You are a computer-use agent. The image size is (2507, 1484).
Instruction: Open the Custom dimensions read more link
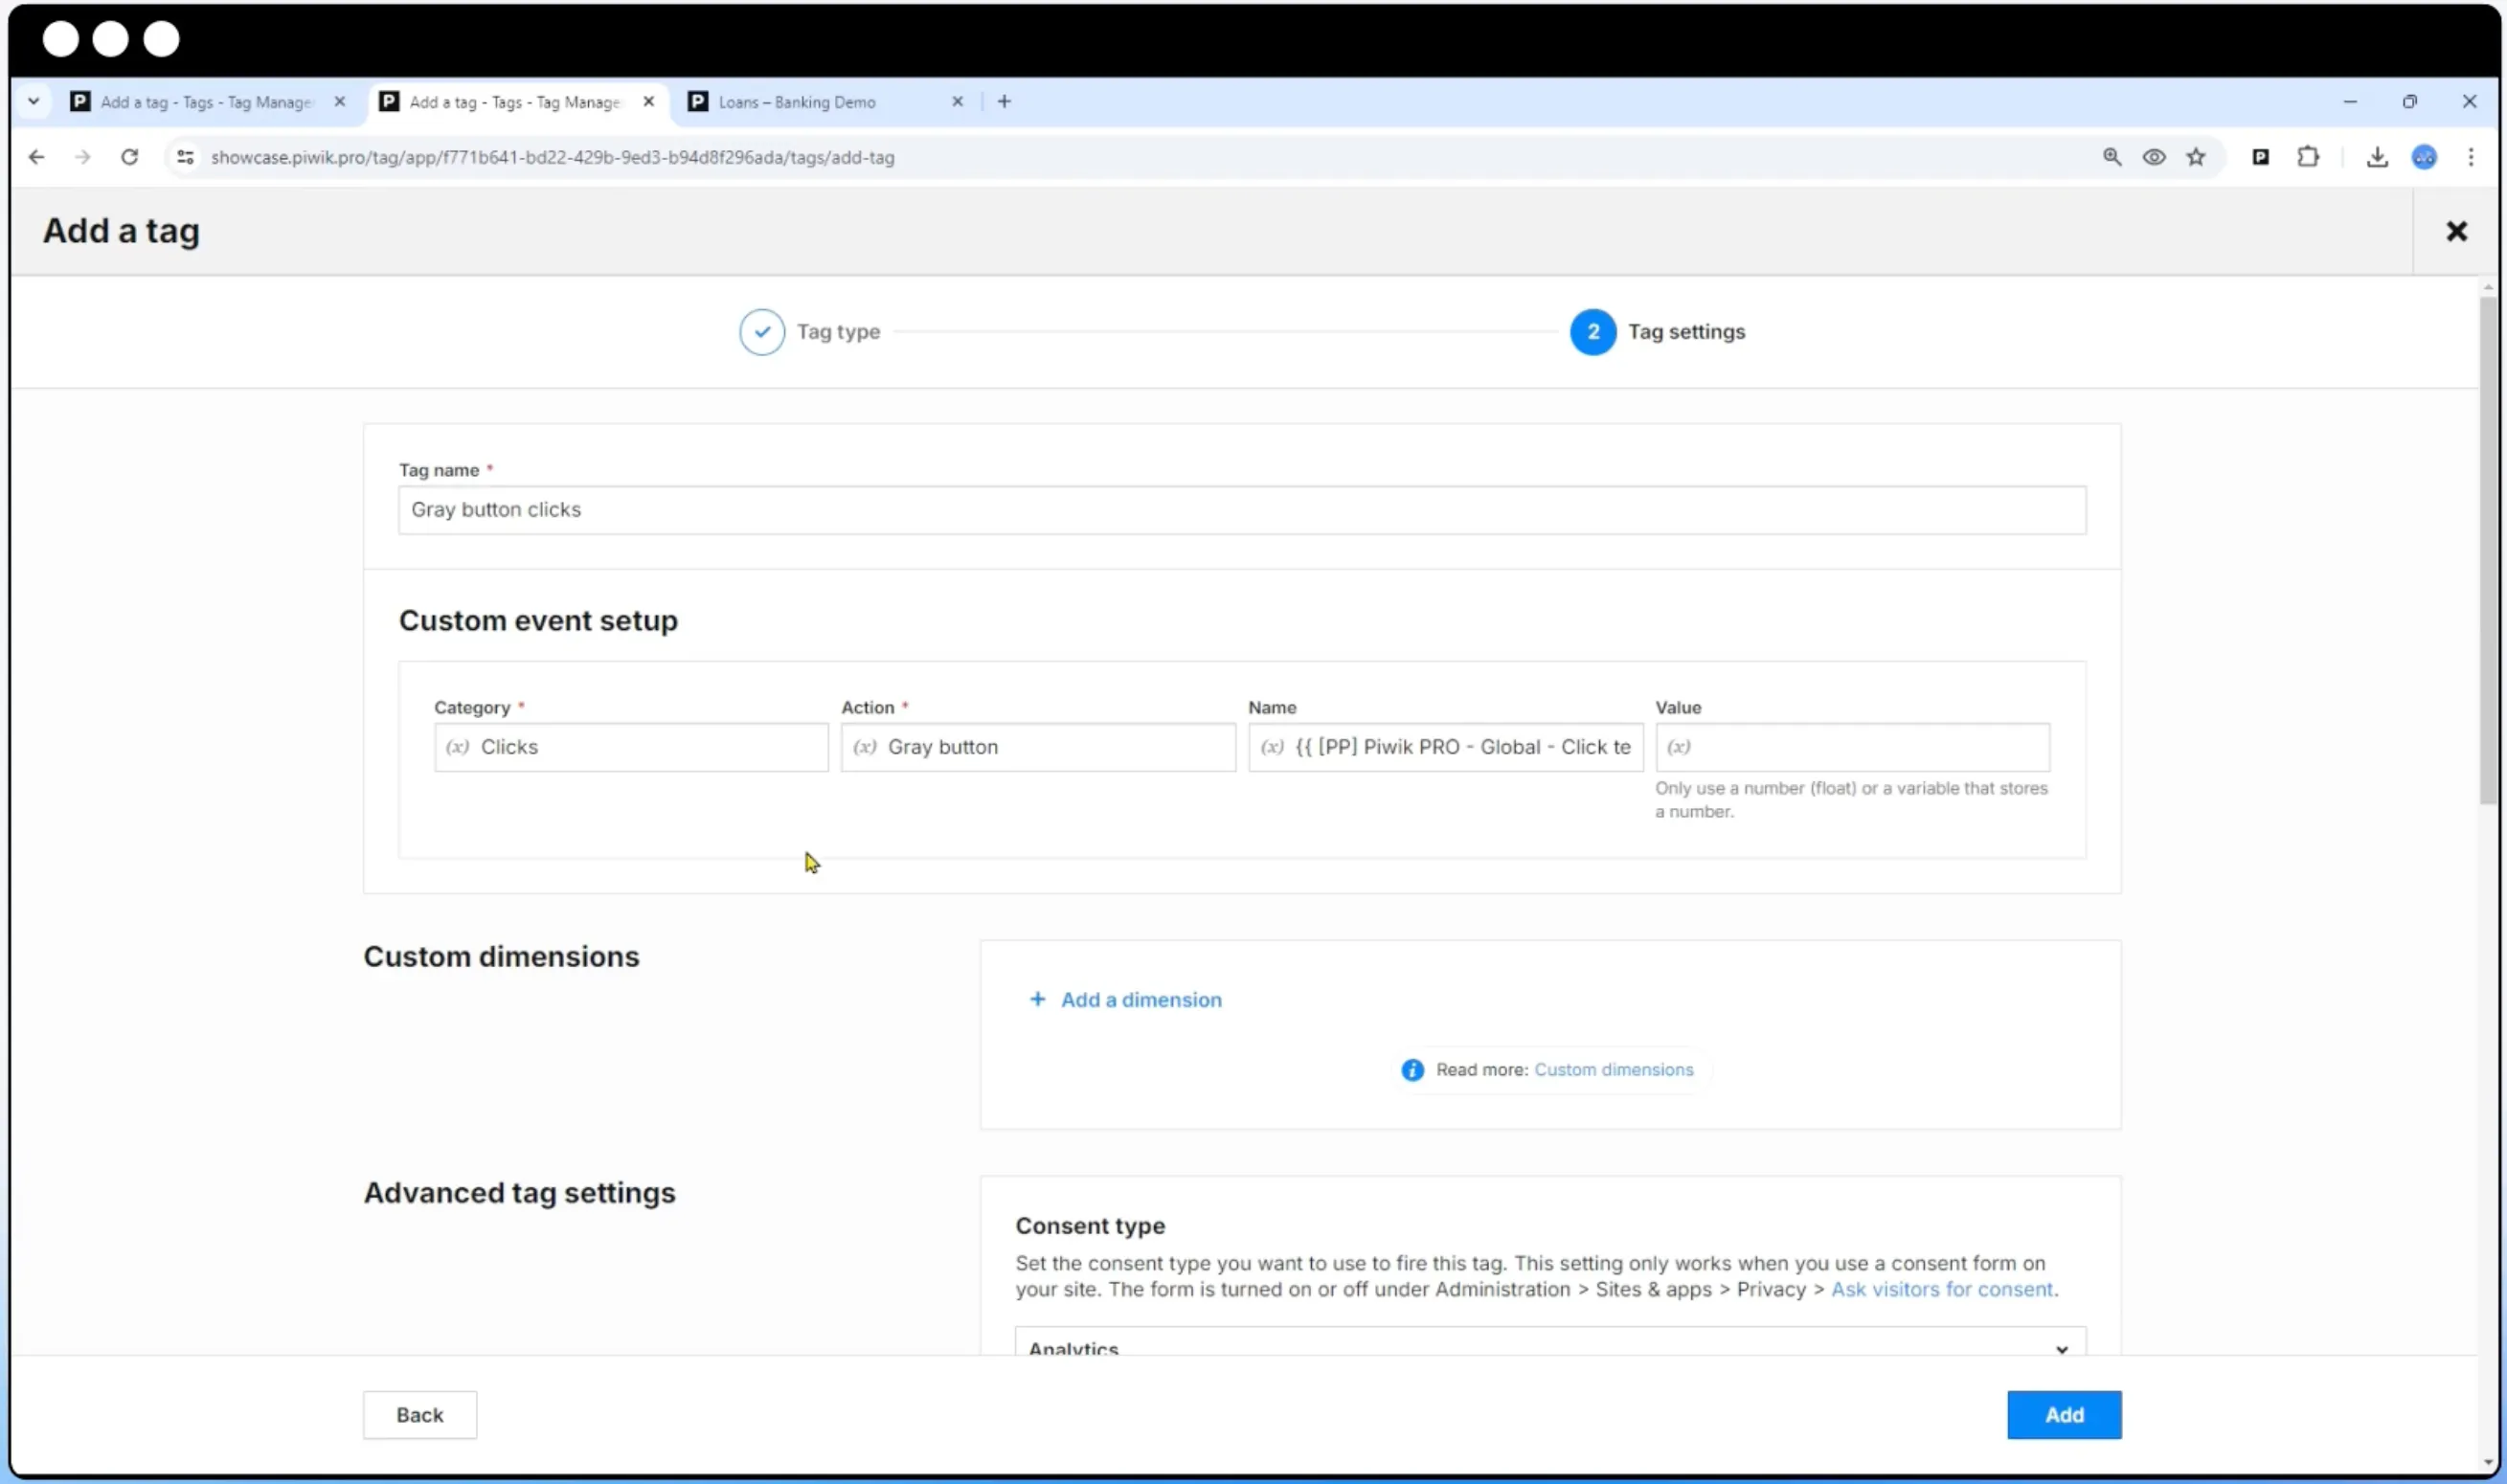coord(1613,1070)
